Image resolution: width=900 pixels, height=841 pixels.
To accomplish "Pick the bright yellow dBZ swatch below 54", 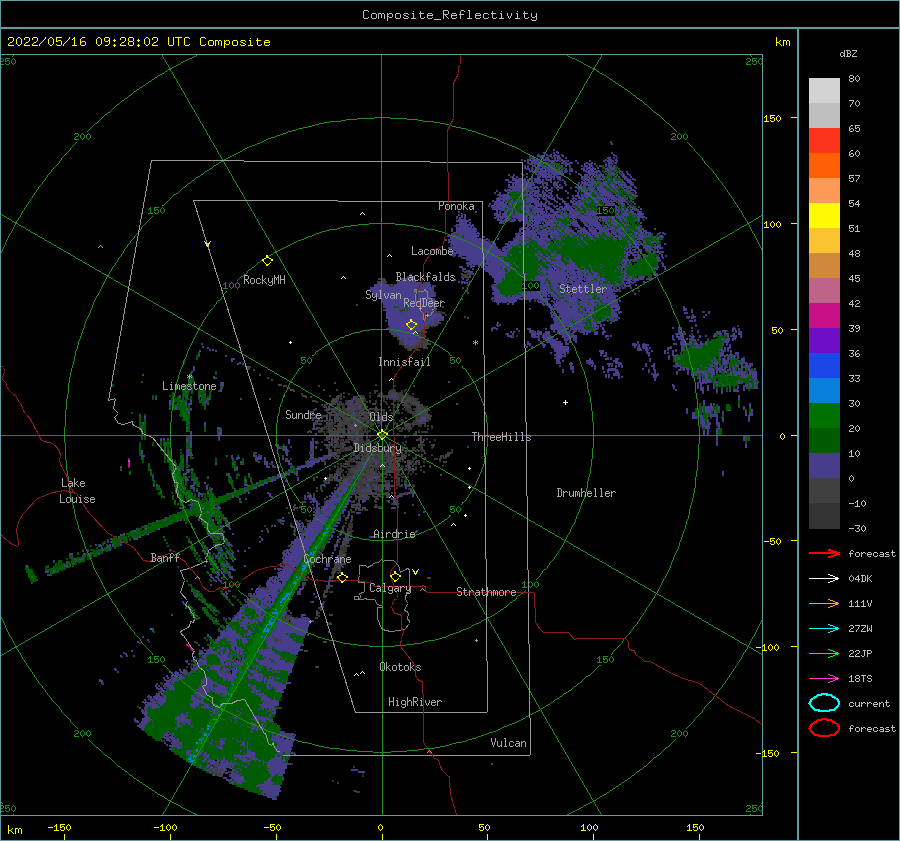I will (x=824, y=216).
